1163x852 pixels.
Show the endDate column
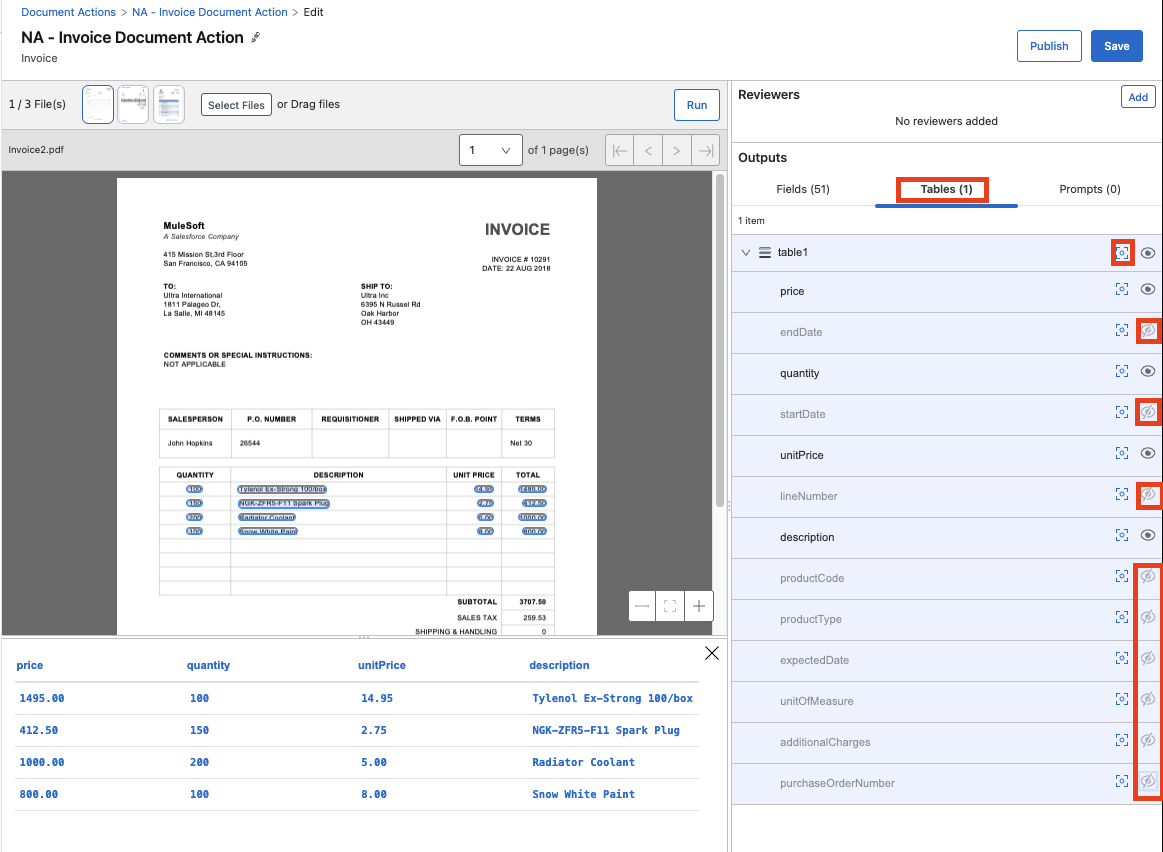point(1148,330)
